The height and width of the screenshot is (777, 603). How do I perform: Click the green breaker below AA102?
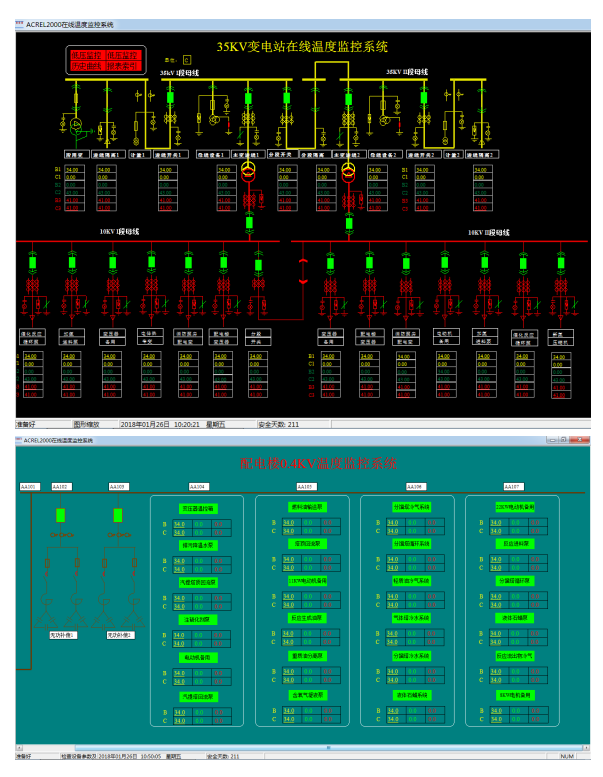(61, 515)
